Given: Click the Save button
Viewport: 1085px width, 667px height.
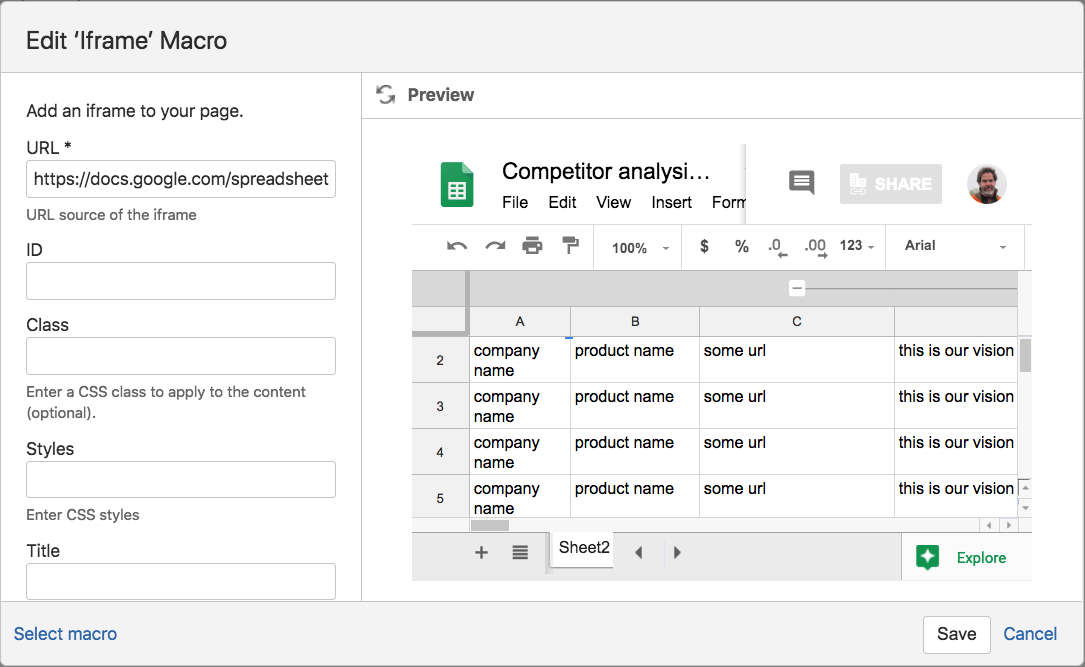Looking at the screenshot, I should 956,634.
